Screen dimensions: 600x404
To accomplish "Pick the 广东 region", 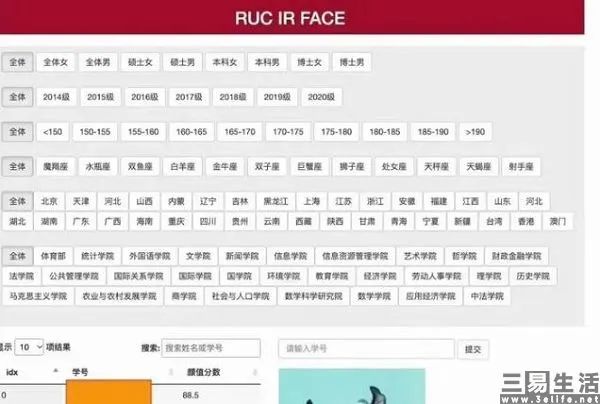I will 81,222.
